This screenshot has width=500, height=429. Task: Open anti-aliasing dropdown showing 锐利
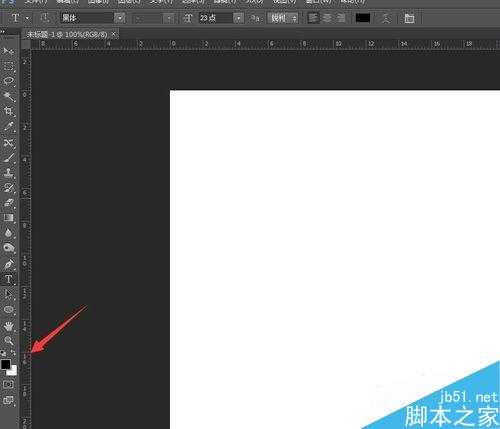click(283, 18)
